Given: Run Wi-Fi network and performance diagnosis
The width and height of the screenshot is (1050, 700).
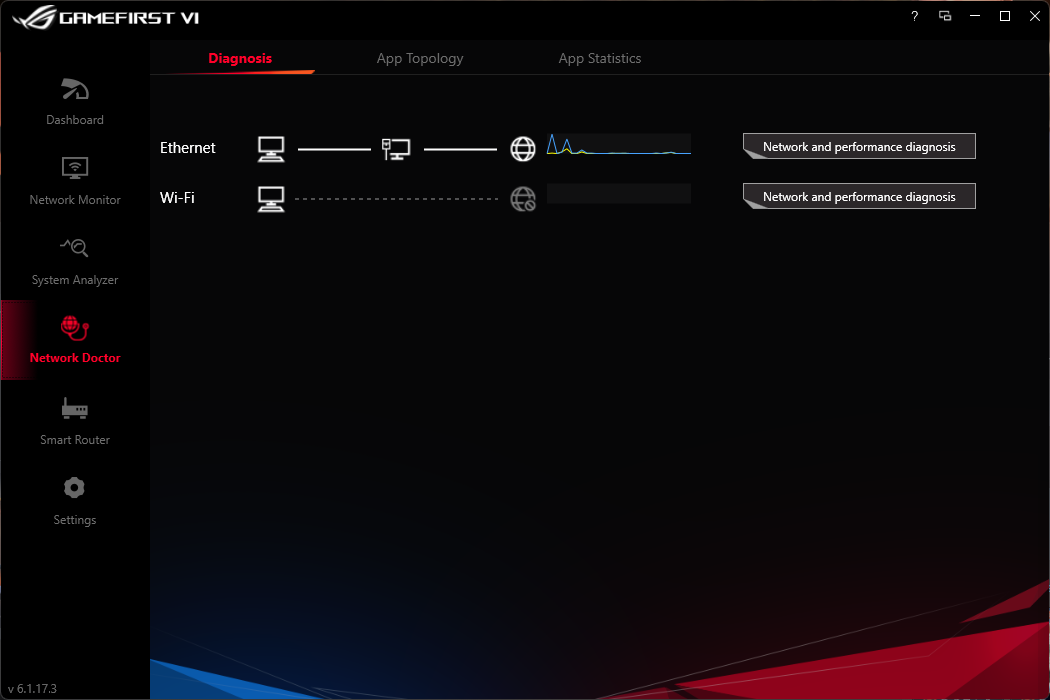Looking at the screenshot, I should click(859, 196).
